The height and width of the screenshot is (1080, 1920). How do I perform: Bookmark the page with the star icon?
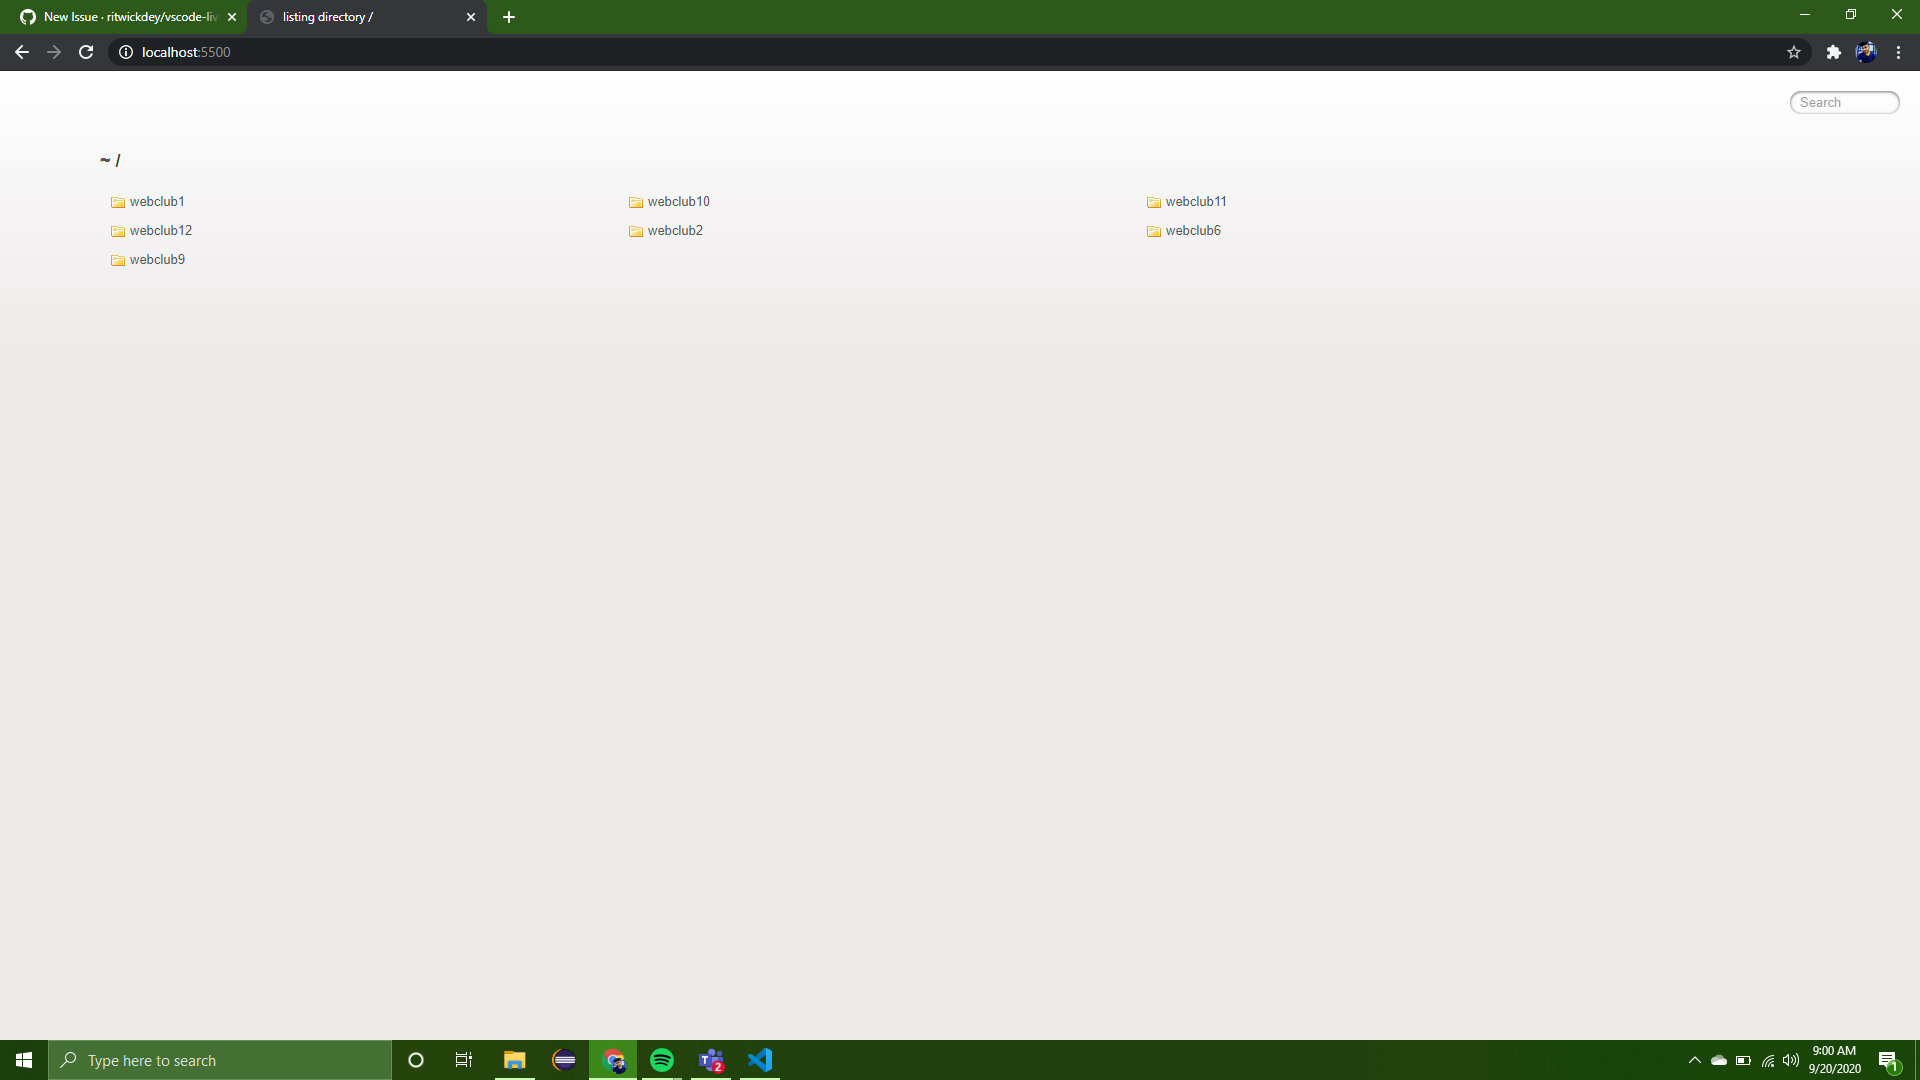(1794, 52)
